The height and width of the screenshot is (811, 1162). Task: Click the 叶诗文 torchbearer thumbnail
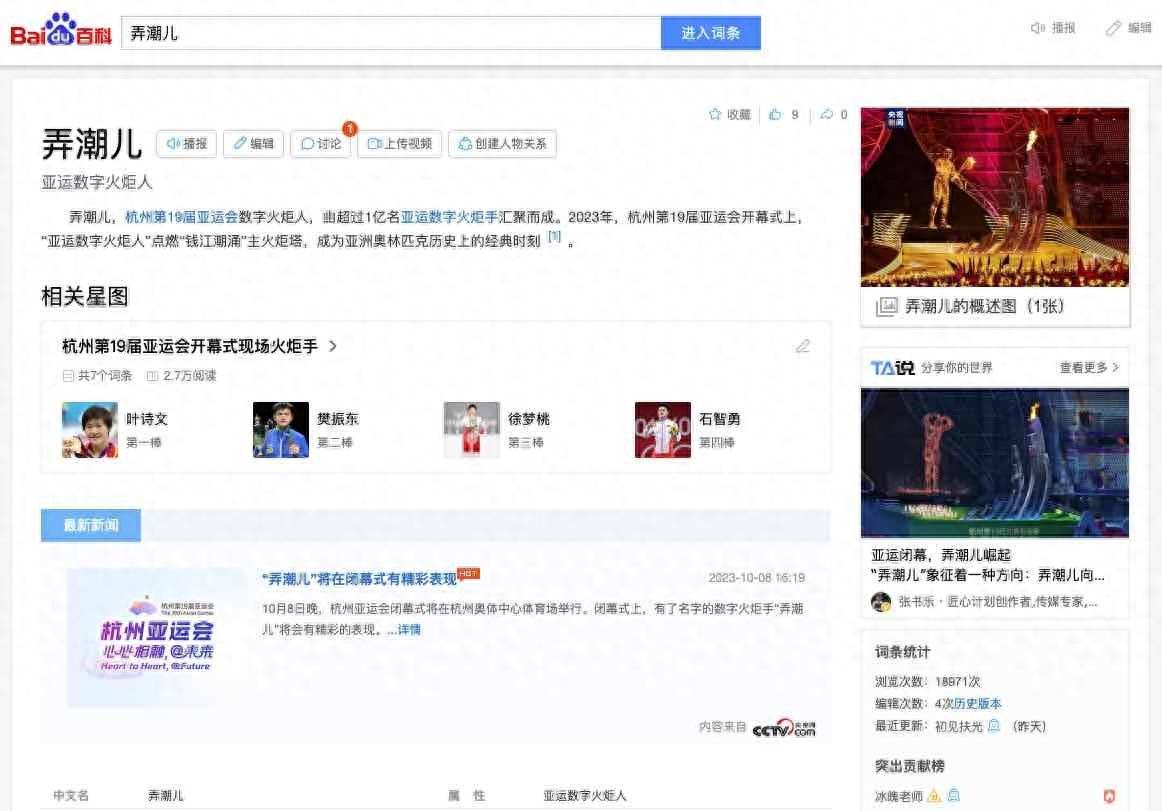[x=89, y=430]
